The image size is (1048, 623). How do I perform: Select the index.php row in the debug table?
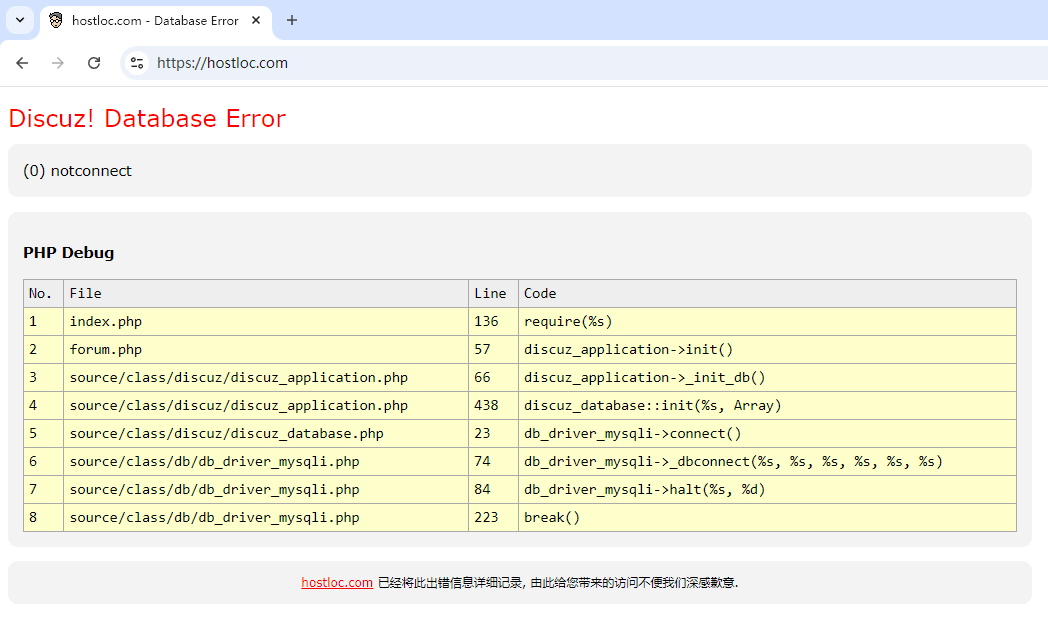(103, 321)
